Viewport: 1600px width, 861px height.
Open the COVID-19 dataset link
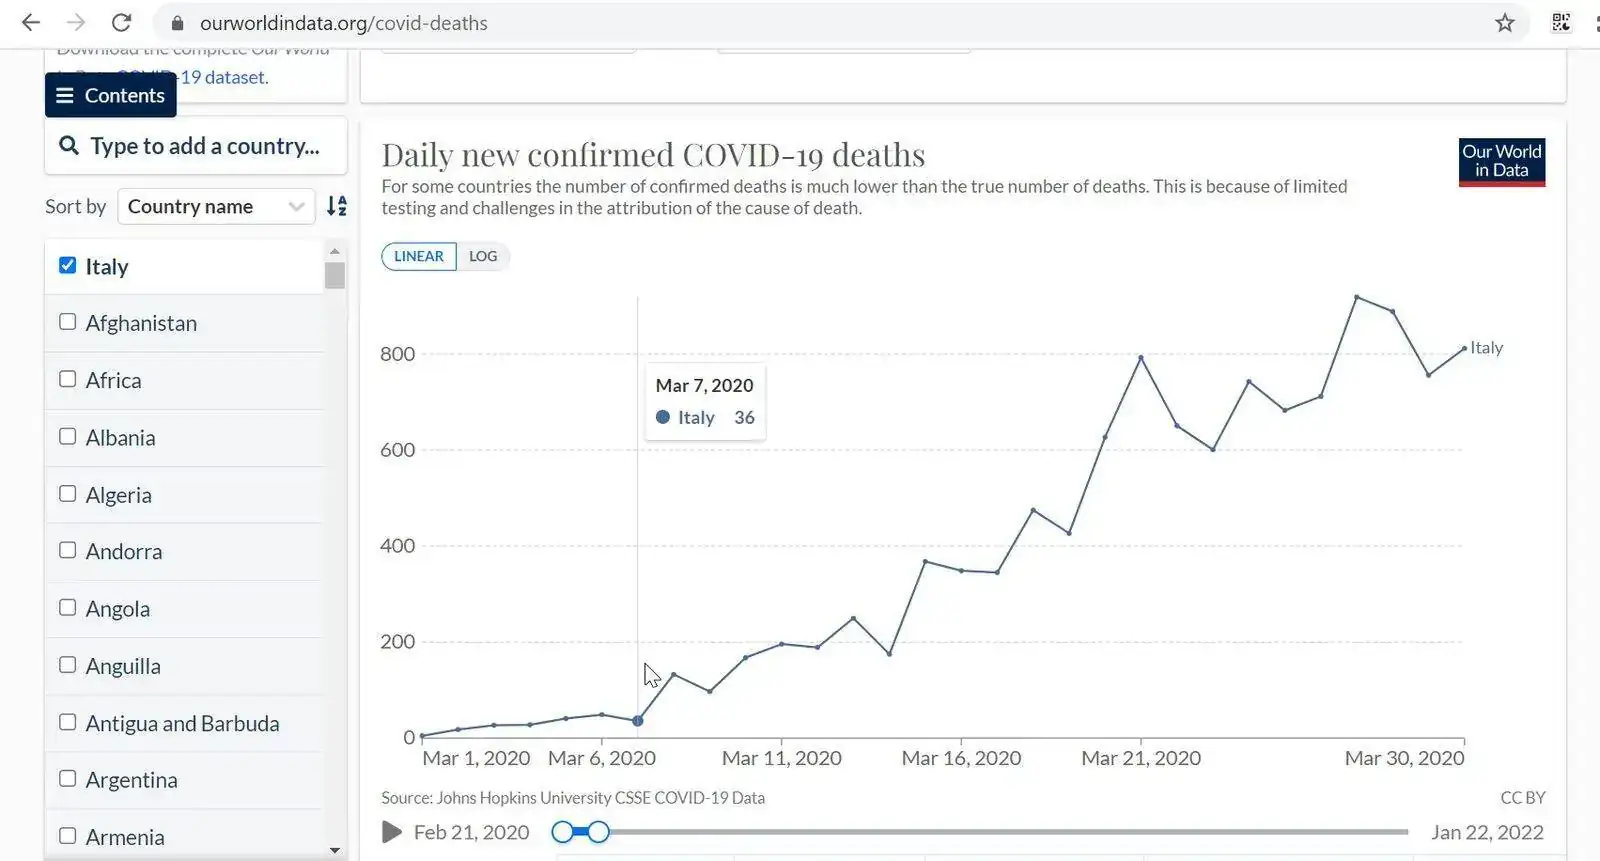pos(224,77)
